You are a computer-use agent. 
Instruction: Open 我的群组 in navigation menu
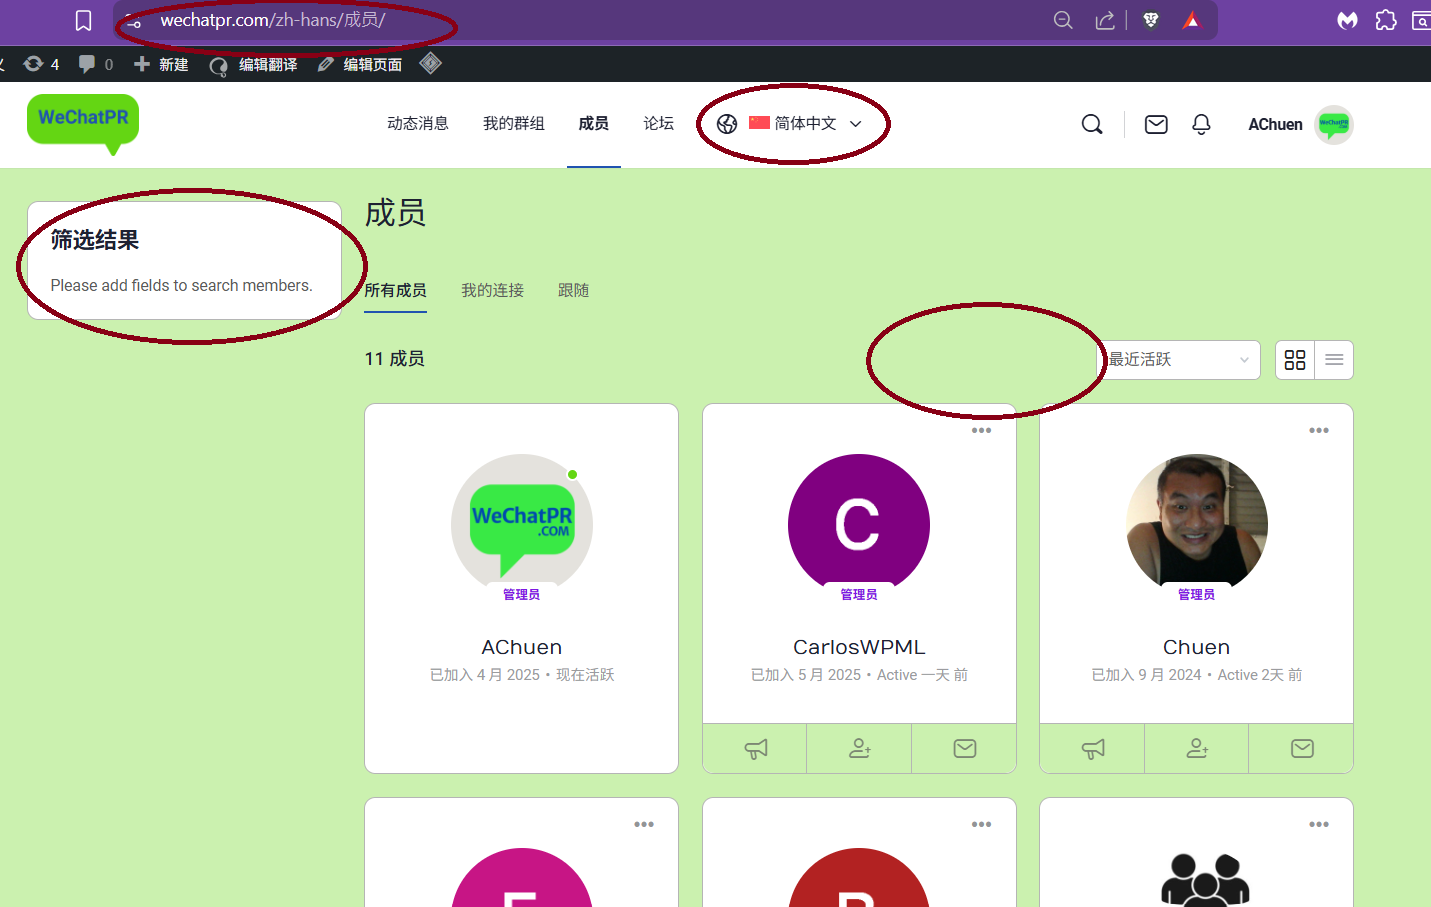[513, 124]
